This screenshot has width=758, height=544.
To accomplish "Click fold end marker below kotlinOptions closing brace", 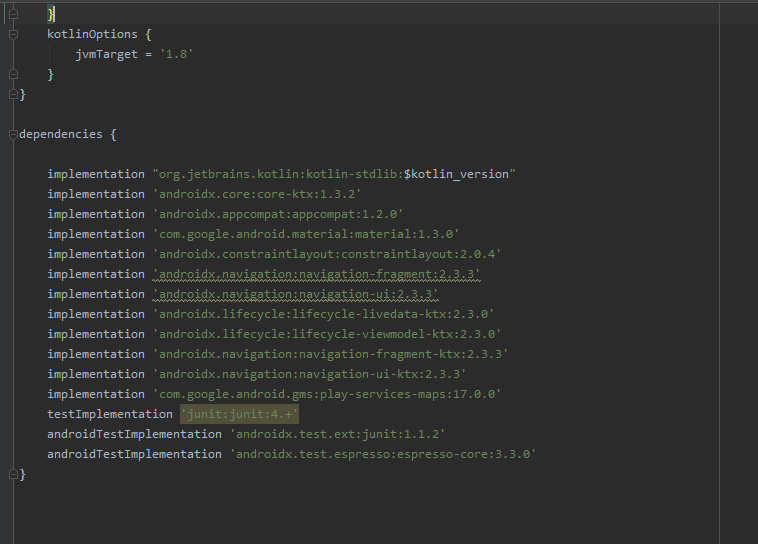I will tap(14, 94).
